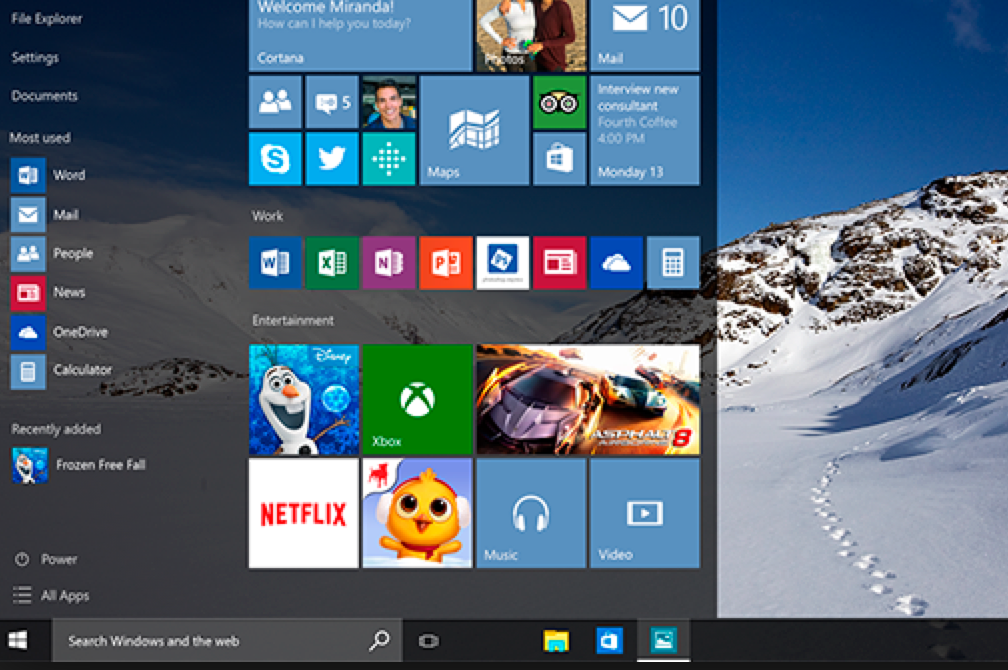Open the TripAdvisor tile
1008x670 pixels.
[559, 102]
